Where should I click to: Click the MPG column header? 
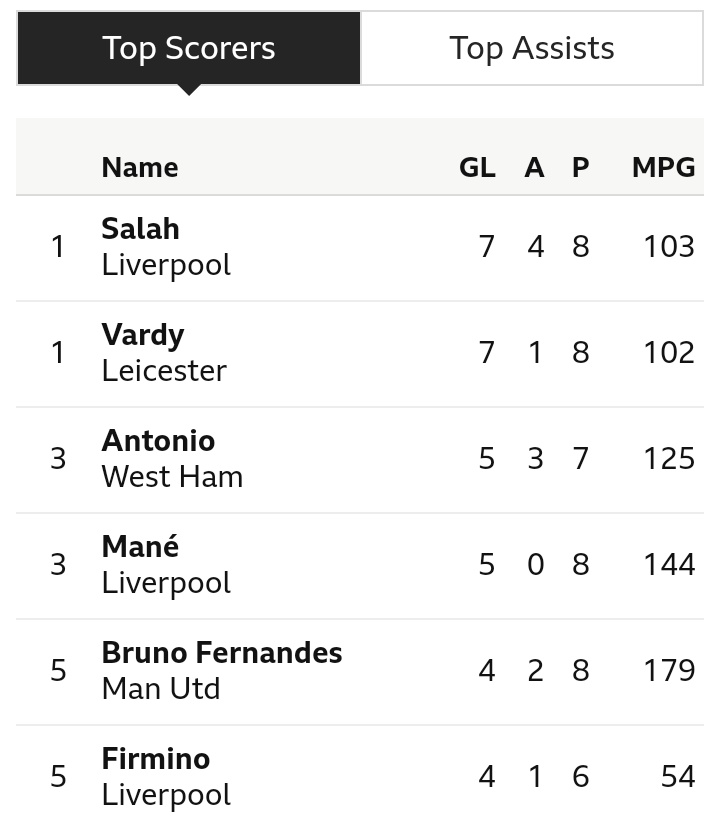click(663, 168)
